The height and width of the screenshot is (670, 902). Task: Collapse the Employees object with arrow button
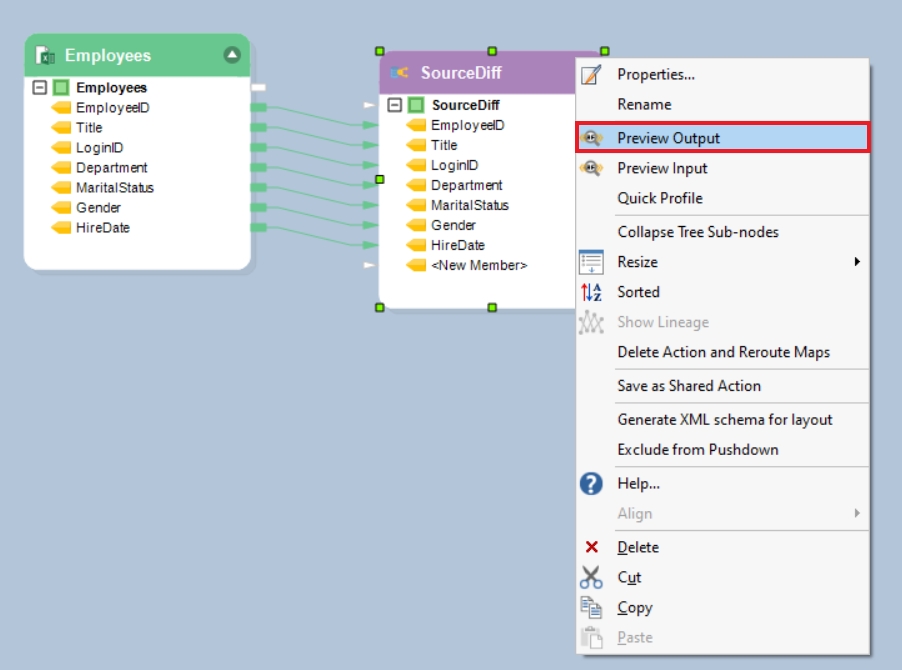pyautogui.click(x=232, y=55)
